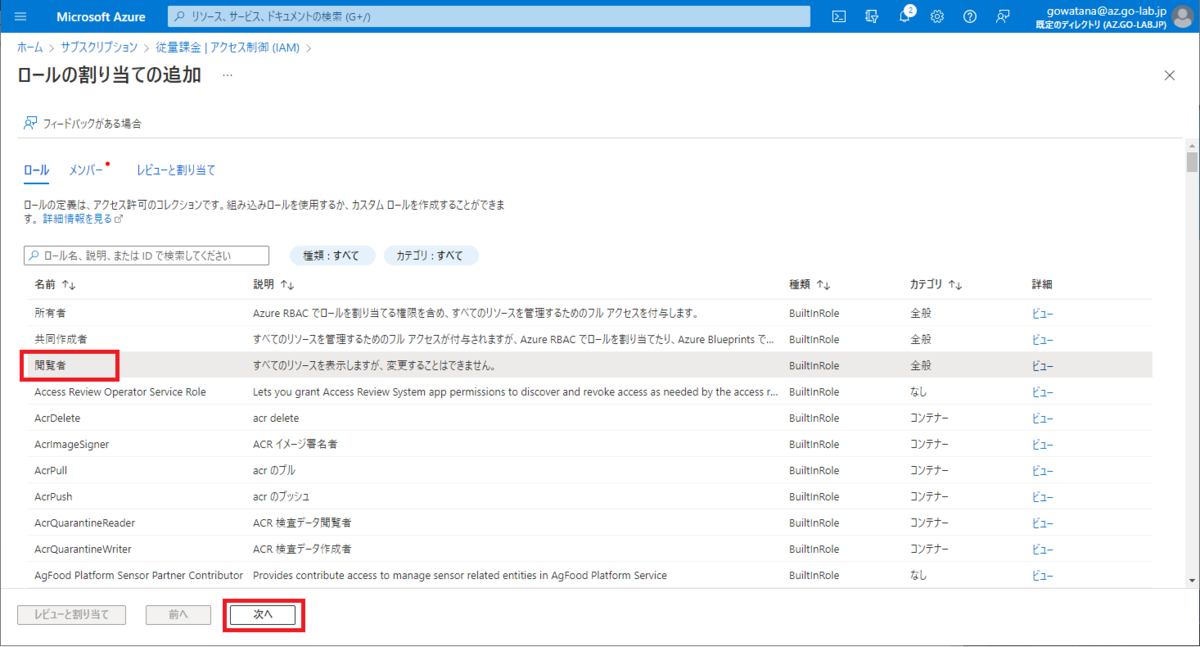The image size is (1200, 647).
Task: Go to ホーム breadcrumb
Action: (x=30, y=47)
